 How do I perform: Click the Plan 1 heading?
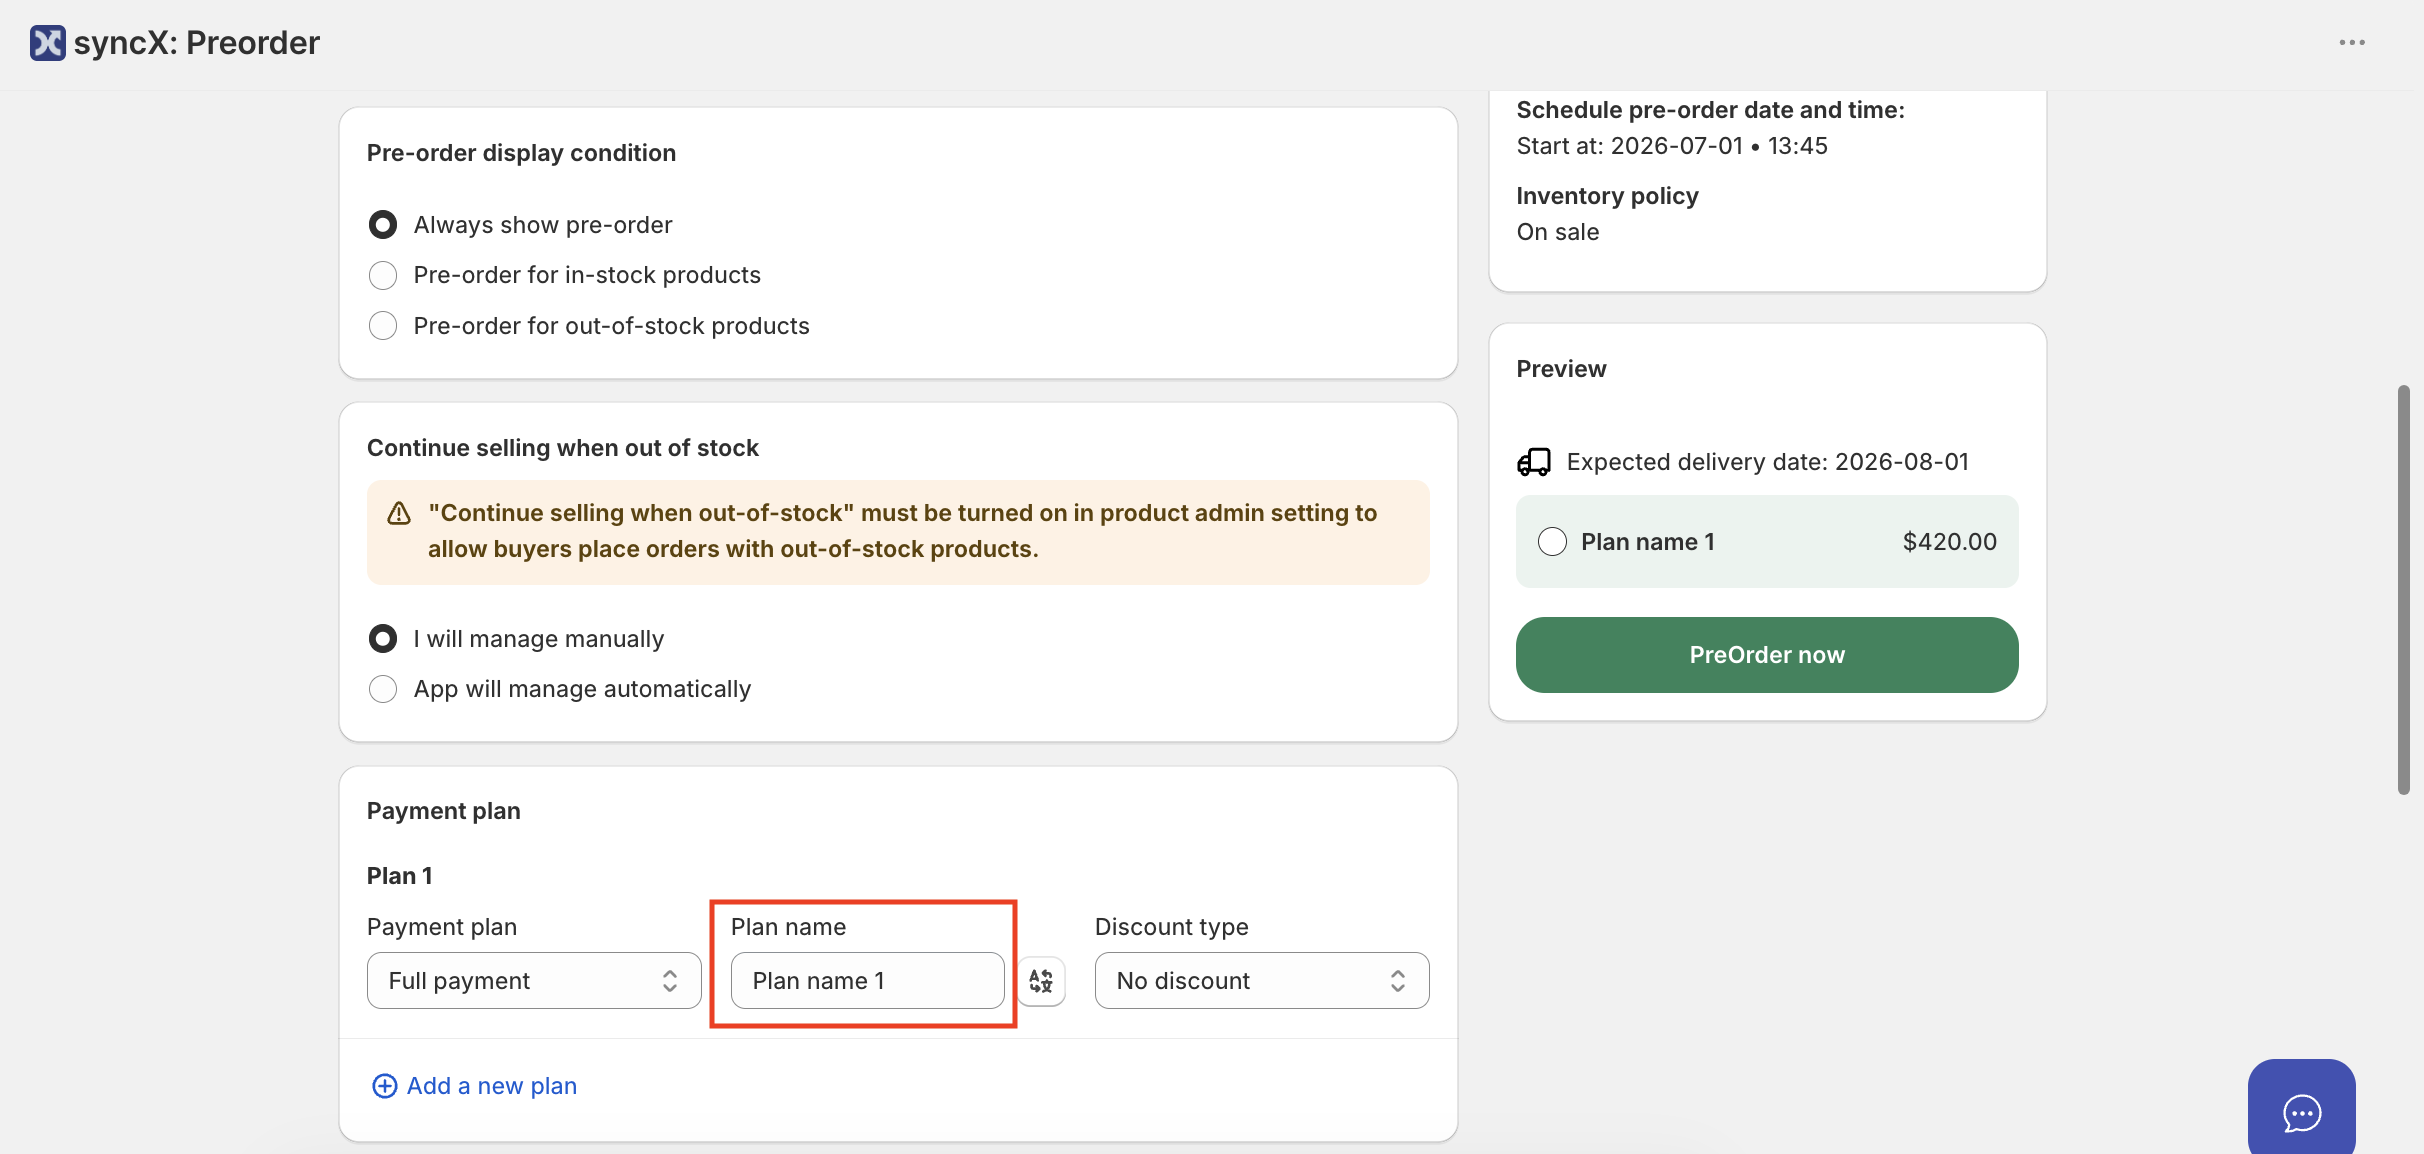click(x=400, y=876)
